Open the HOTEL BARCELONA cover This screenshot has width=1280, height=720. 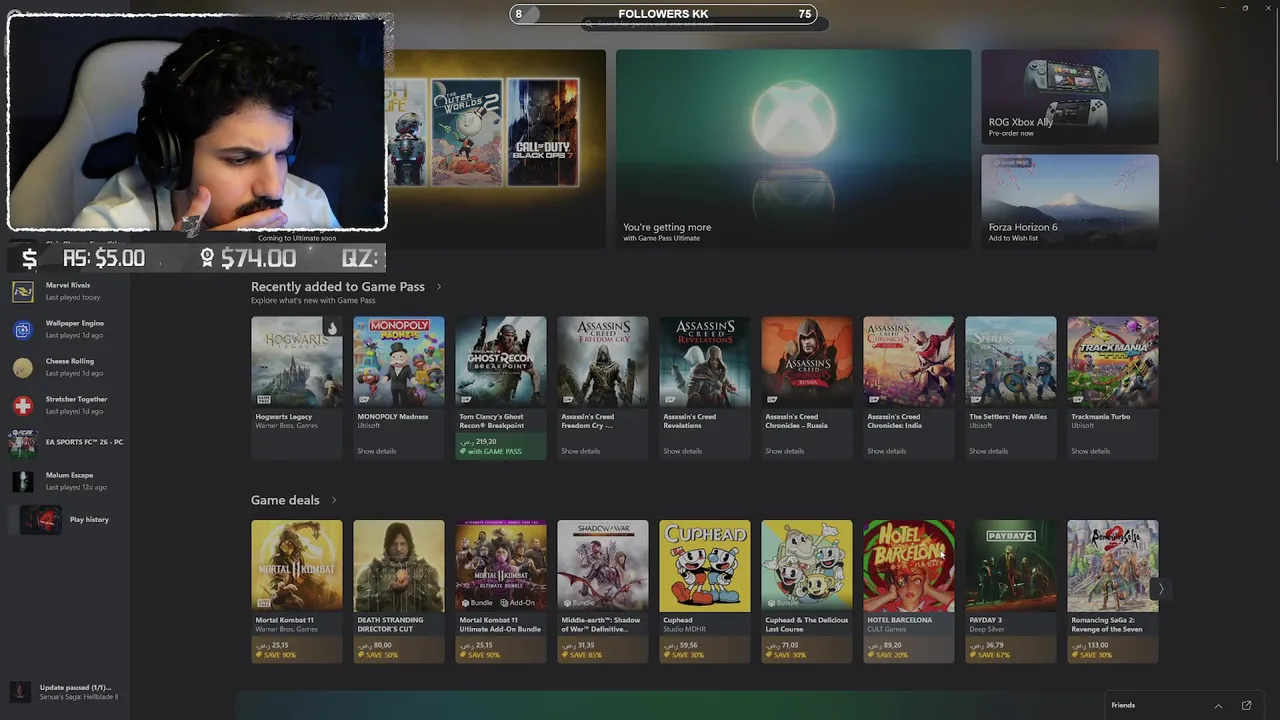(909, 565)
